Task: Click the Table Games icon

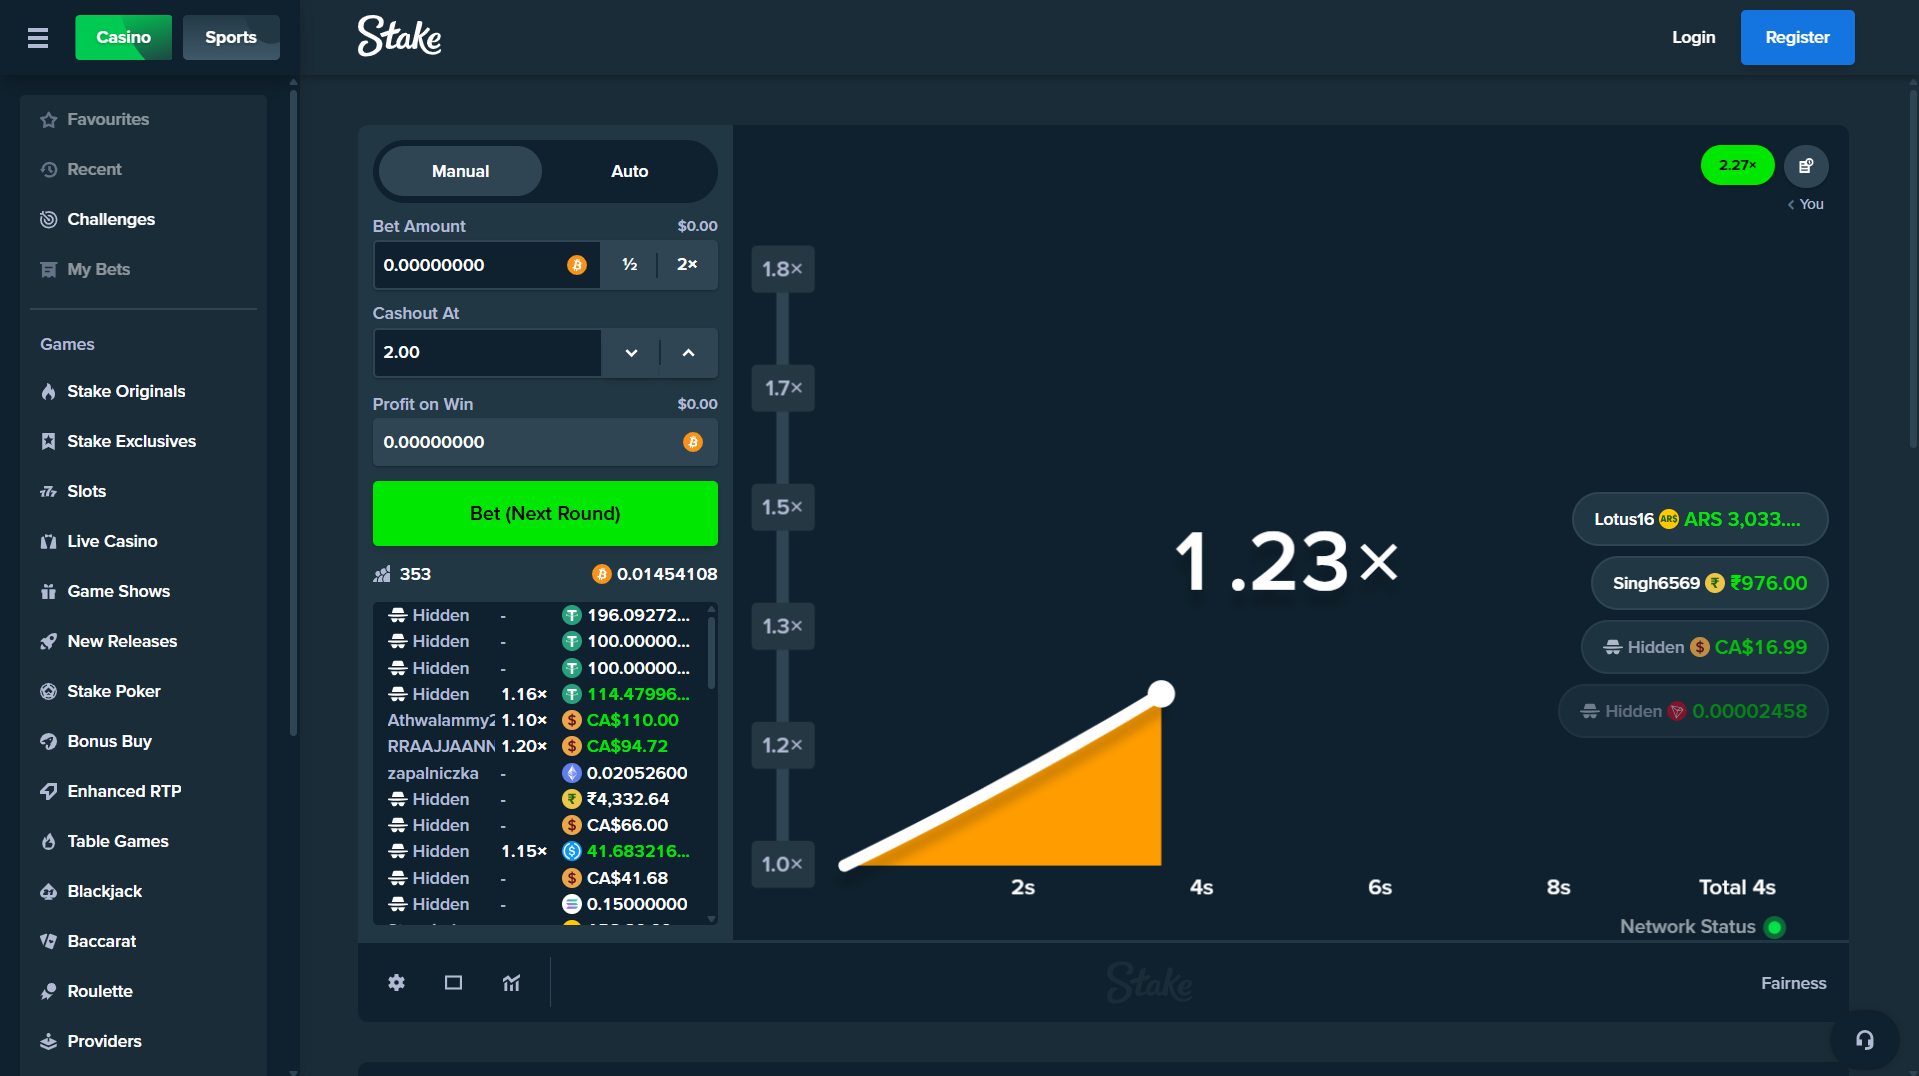Action: tap(48, 842)
